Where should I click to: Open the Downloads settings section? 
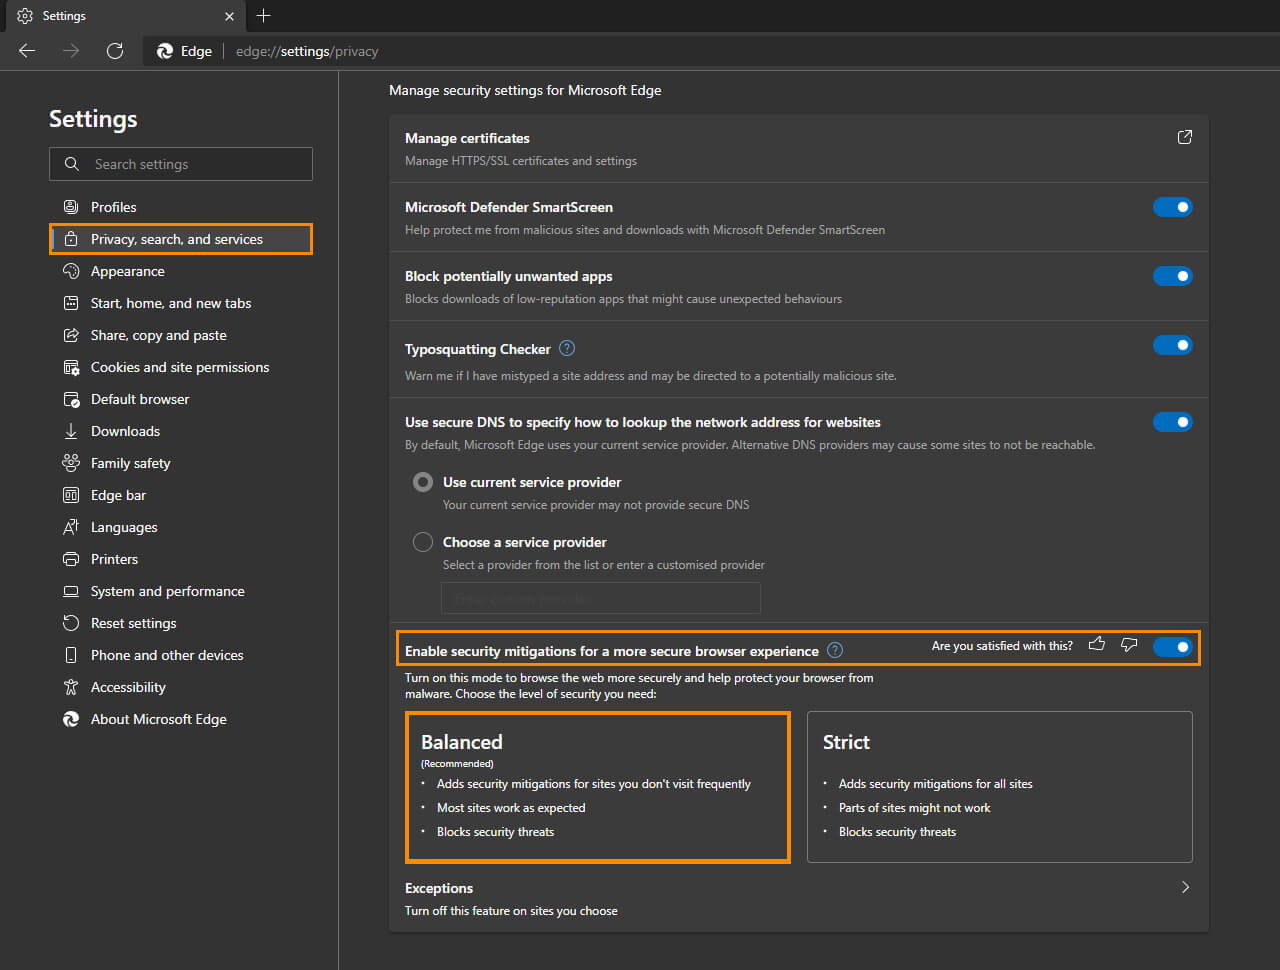click(181, 431)
